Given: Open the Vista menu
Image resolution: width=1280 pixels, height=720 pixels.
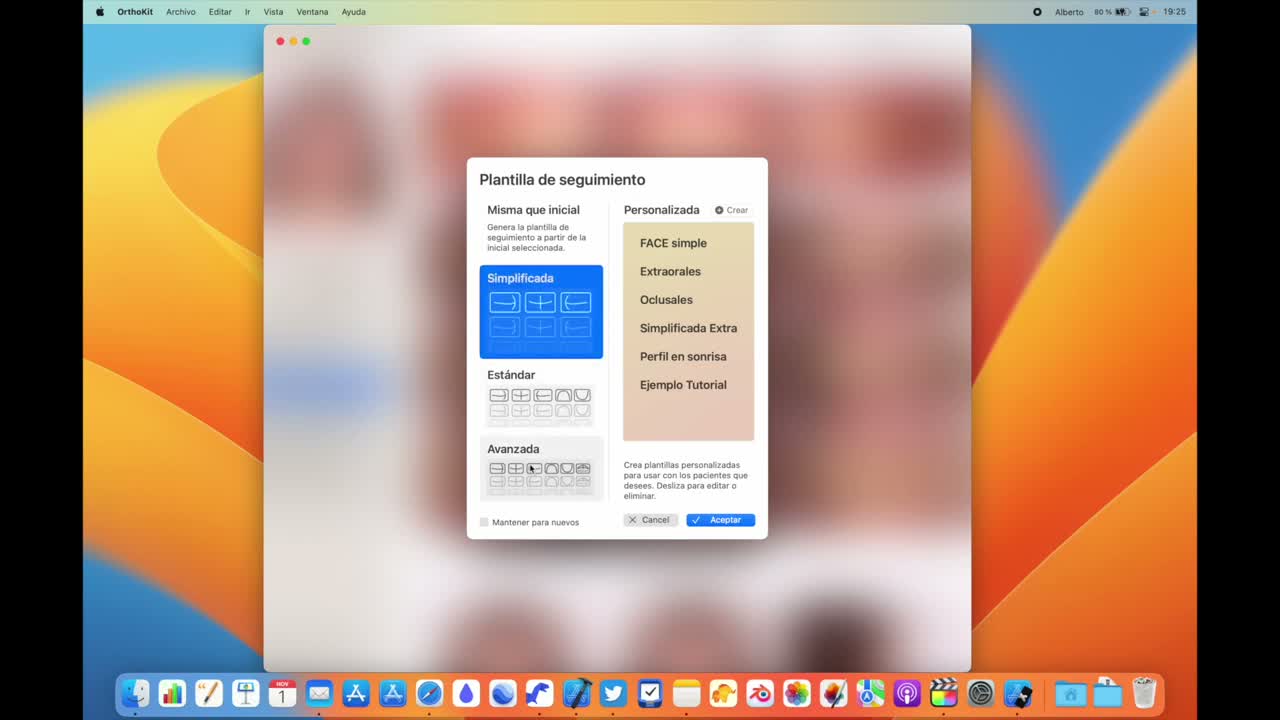Looking at the screenshot, I should (273, 12).
